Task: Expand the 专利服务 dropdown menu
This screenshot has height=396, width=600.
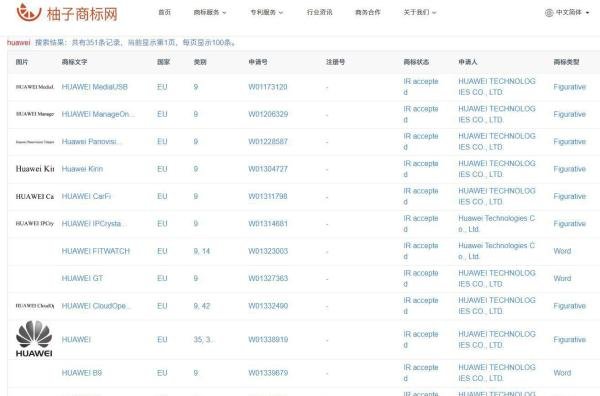Action: coord(267,12)
